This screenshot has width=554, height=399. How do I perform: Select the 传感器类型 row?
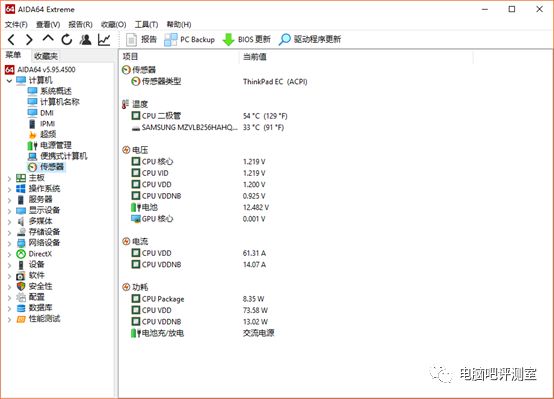(x=219, y=82)
